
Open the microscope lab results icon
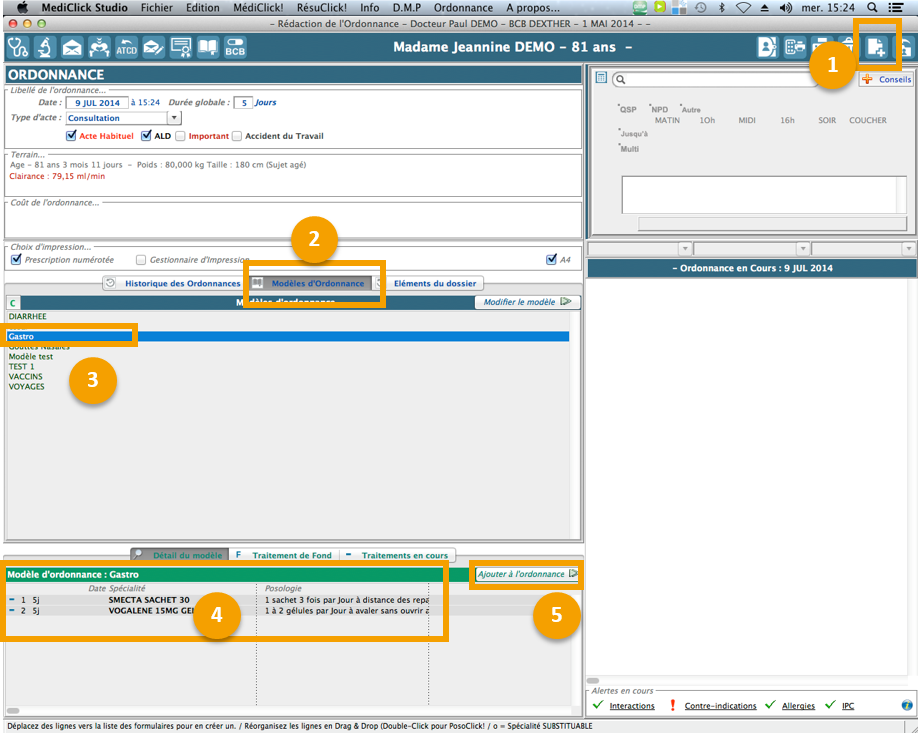(x=45, y=47)
